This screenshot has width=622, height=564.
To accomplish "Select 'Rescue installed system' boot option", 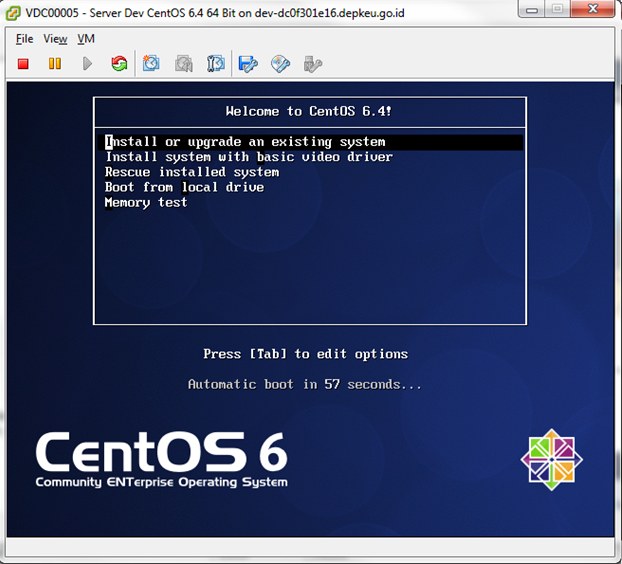I will tap(192, 172).
